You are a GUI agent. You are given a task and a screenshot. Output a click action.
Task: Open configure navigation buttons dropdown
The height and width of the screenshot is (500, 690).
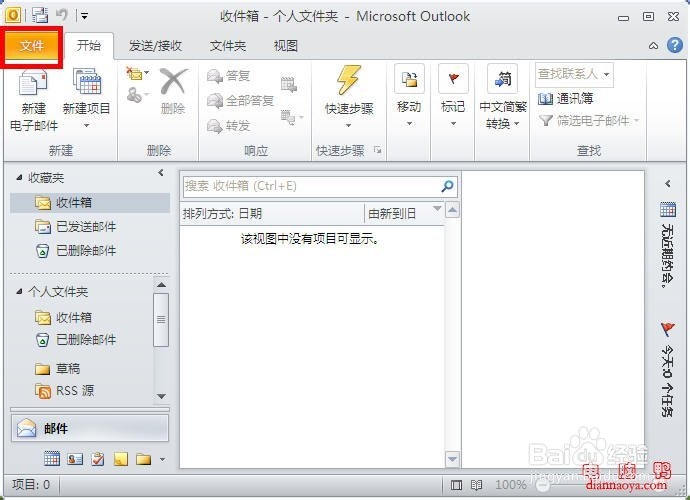pyautogui.click(x=162, y=460)
